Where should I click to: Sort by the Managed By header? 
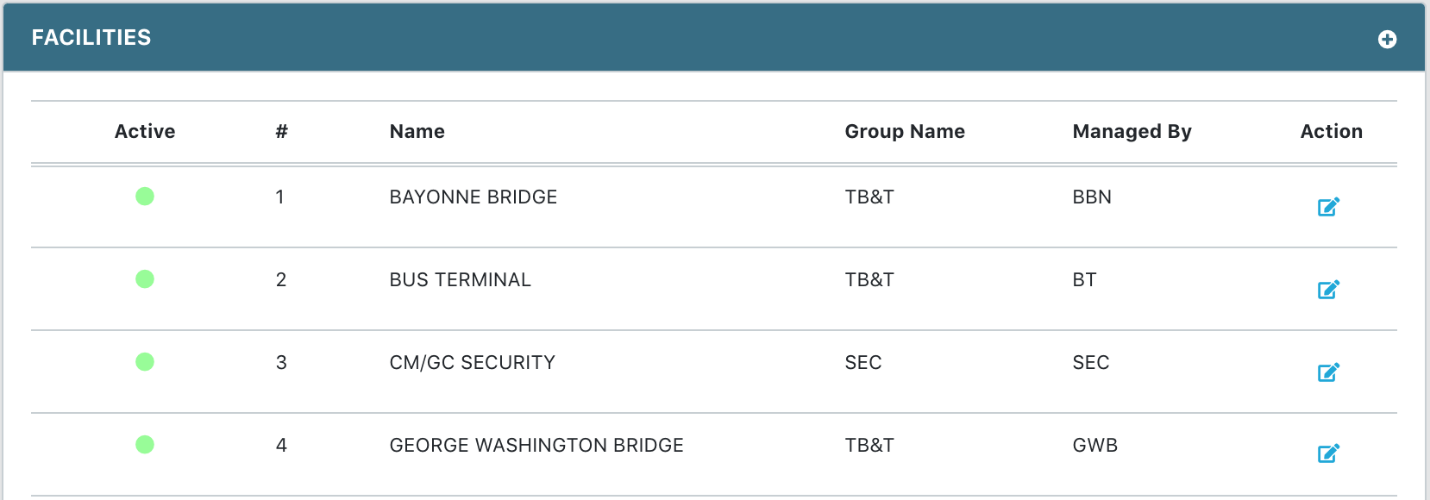point(1132,131)
